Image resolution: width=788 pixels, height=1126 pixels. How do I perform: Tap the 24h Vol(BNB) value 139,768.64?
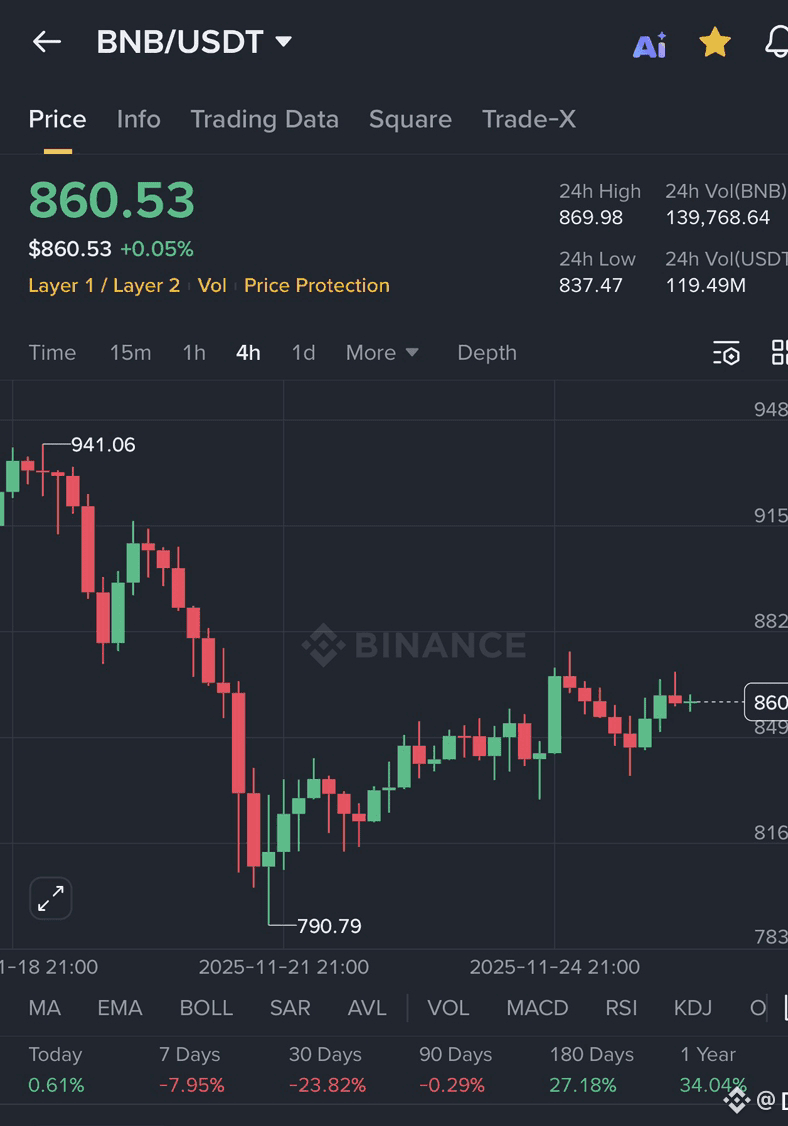pos(718,218)
